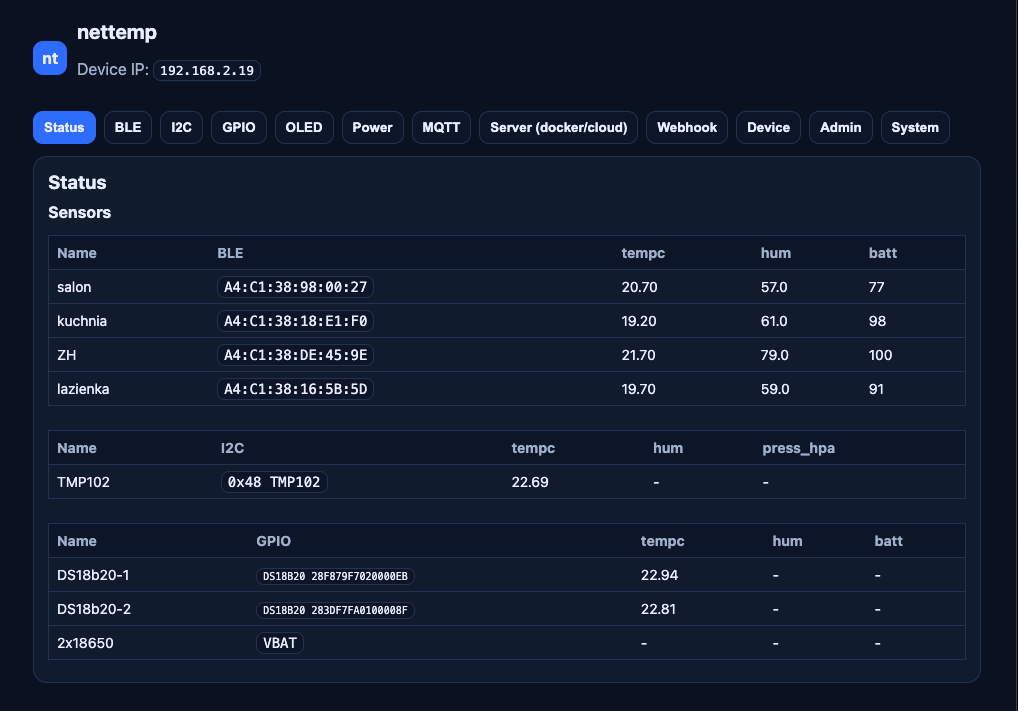The width and height of the screenshot is (1018, 711).
Task: Select the GPIO tab
Action: [x=239, y=127]
